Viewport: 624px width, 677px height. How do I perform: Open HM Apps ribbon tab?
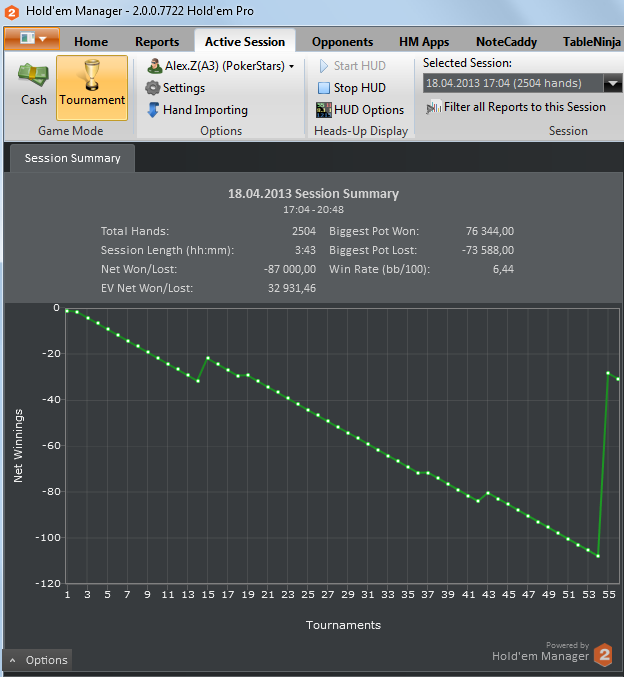[424, 42]
